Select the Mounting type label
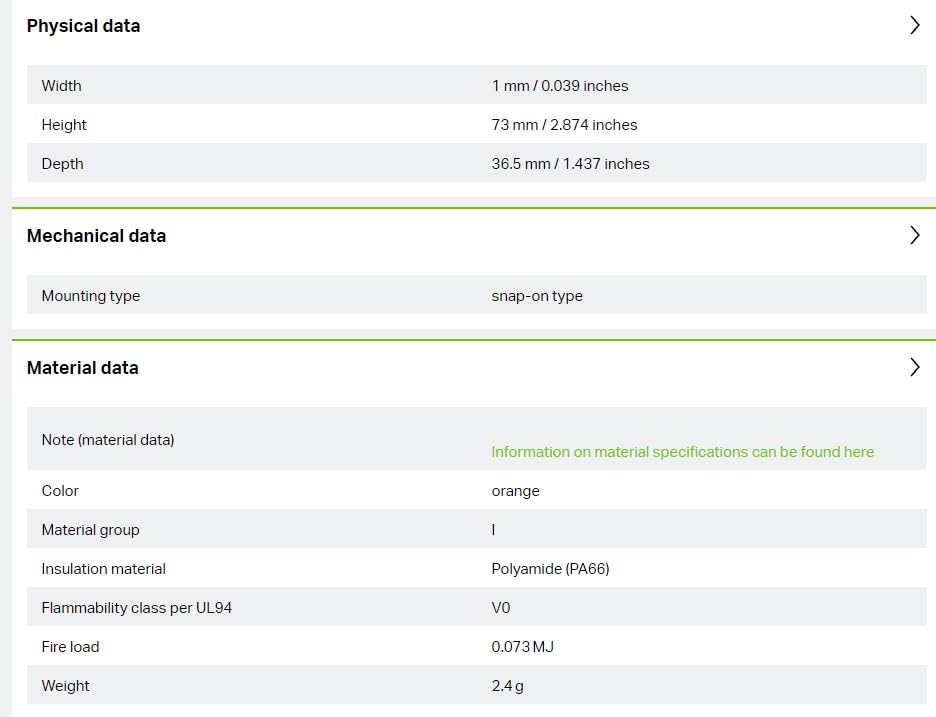This screenshot has width=936, height=717. click(x=90, y=296)
